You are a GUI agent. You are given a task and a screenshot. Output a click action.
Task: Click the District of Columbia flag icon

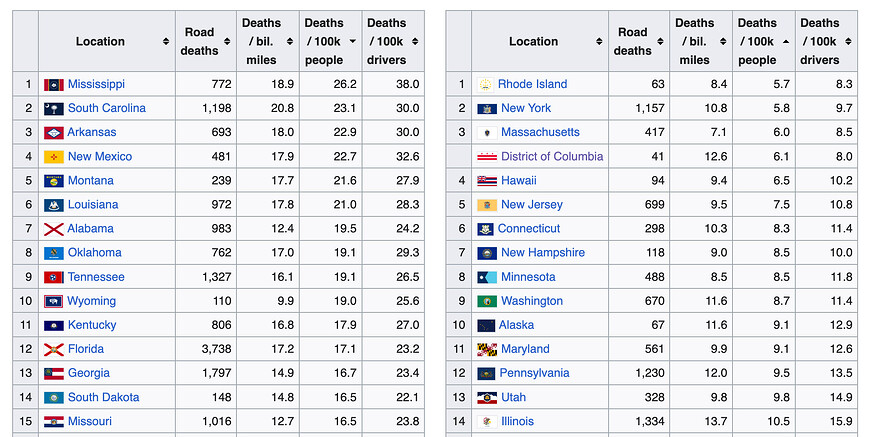[487, 157]
